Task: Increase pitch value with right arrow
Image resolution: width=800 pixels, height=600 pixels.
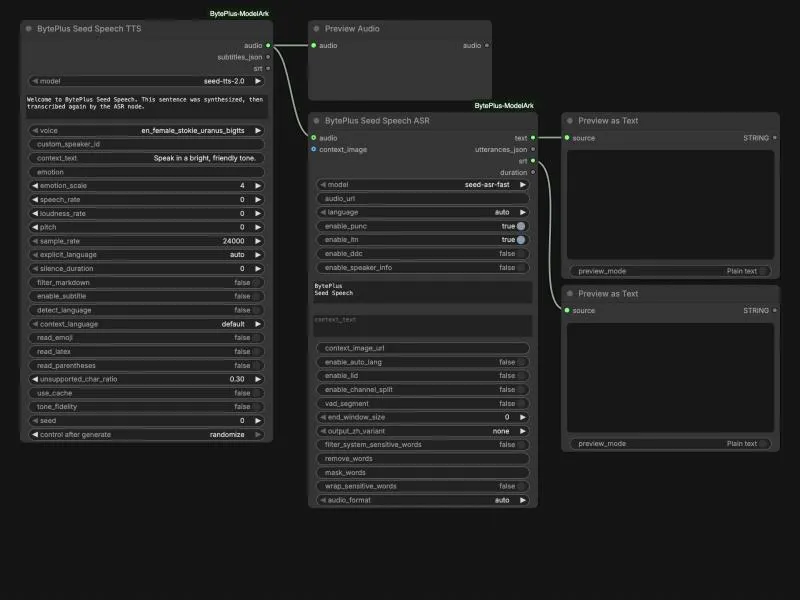Action: click(258, 227)
